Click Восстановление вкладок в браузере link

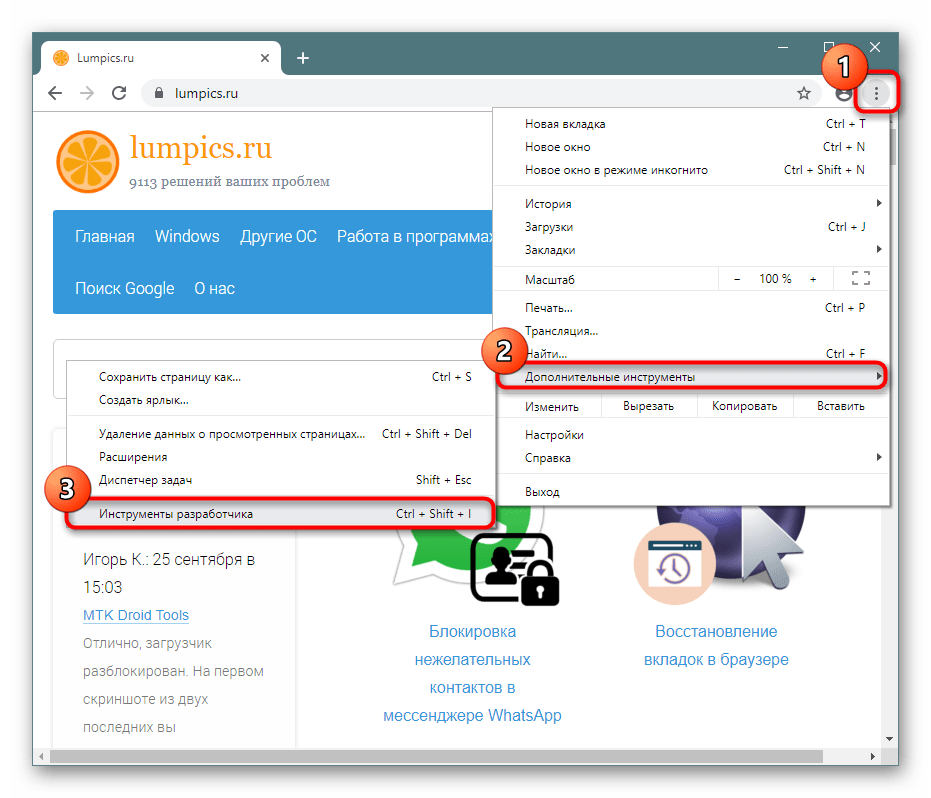tap(716, 646)
